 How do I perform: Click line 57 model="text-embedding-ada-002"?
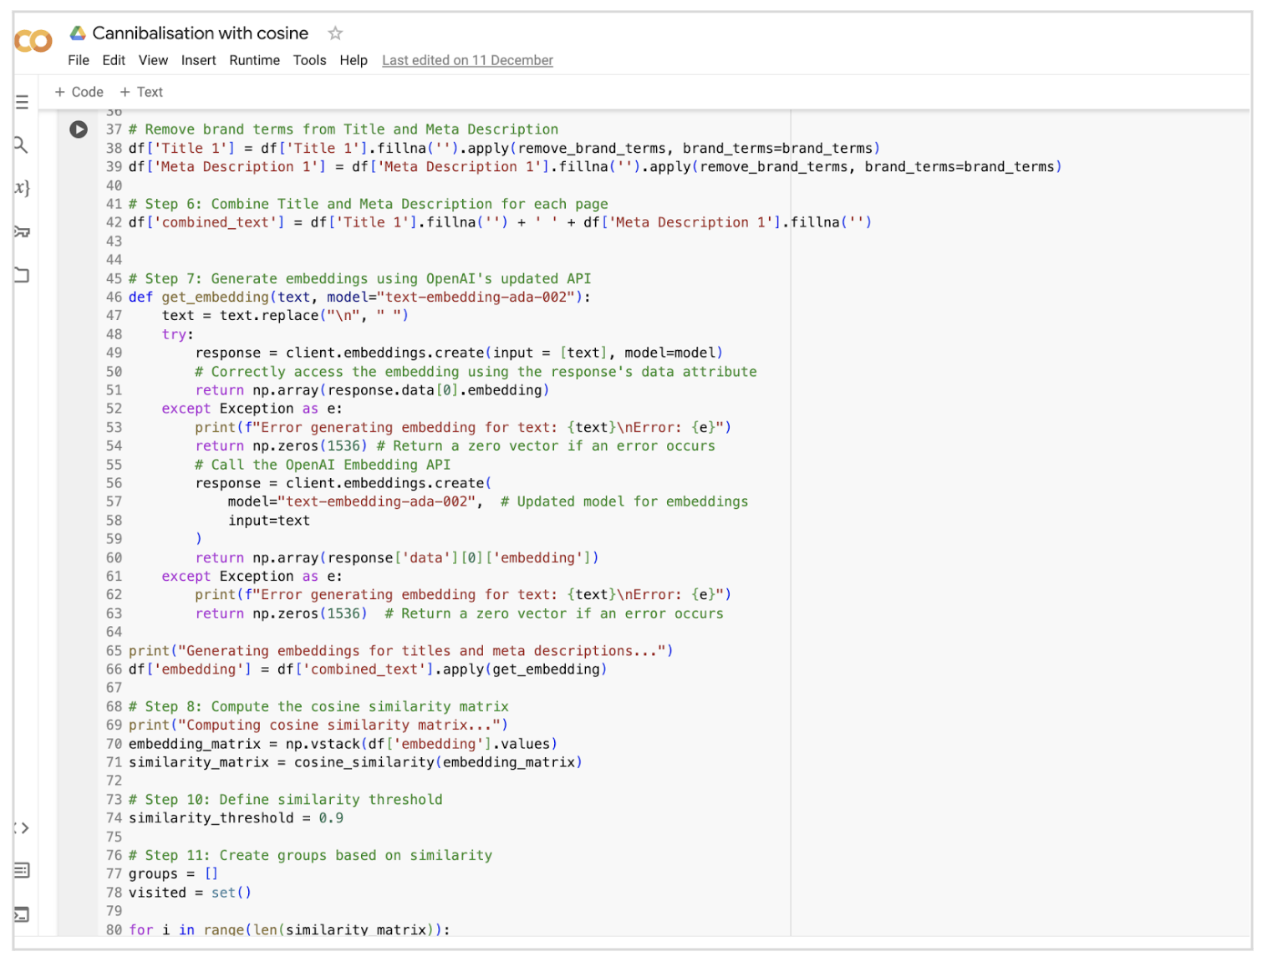click(488, 502)
